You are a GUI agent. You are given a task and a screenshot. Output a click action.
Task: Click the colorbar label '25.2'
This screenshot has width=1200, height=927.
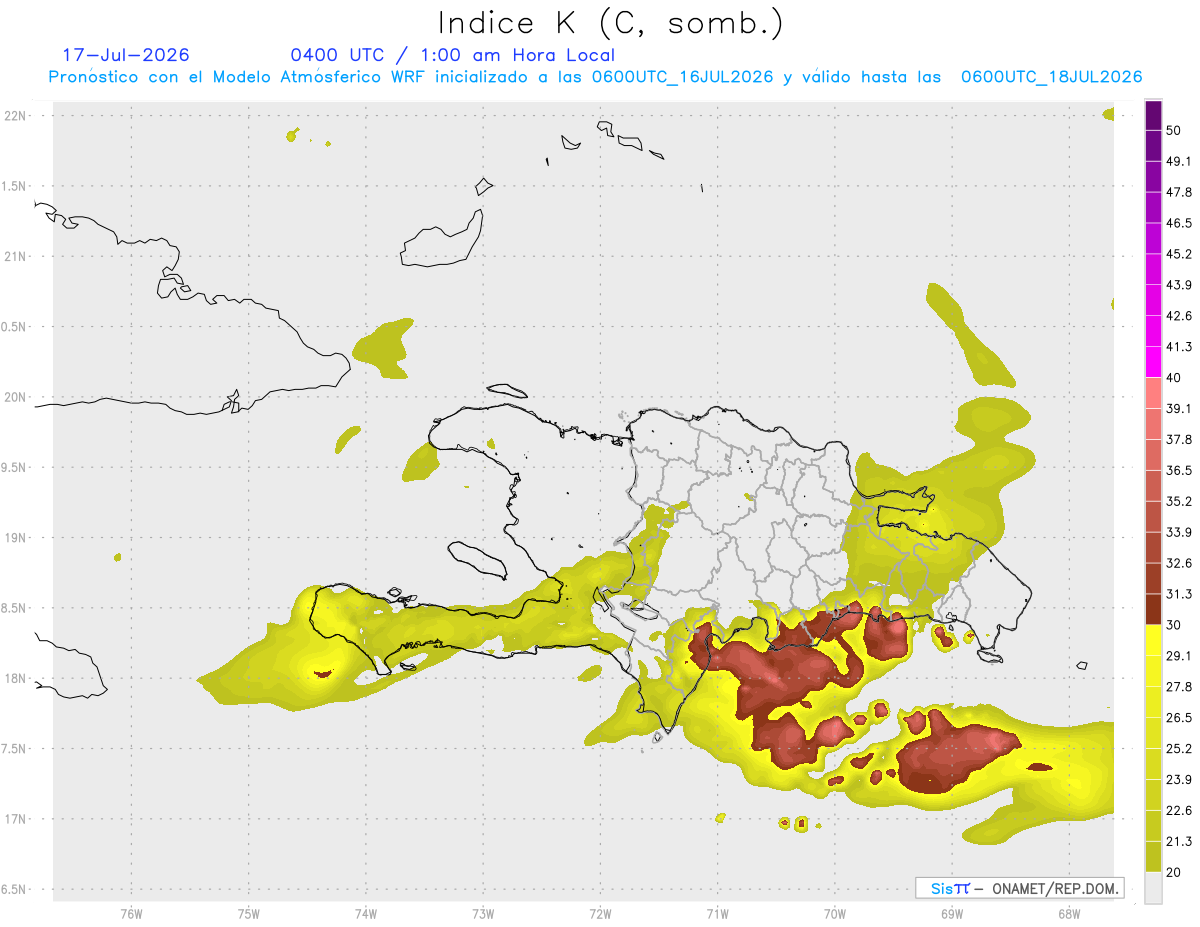[x=1179, y=749]
